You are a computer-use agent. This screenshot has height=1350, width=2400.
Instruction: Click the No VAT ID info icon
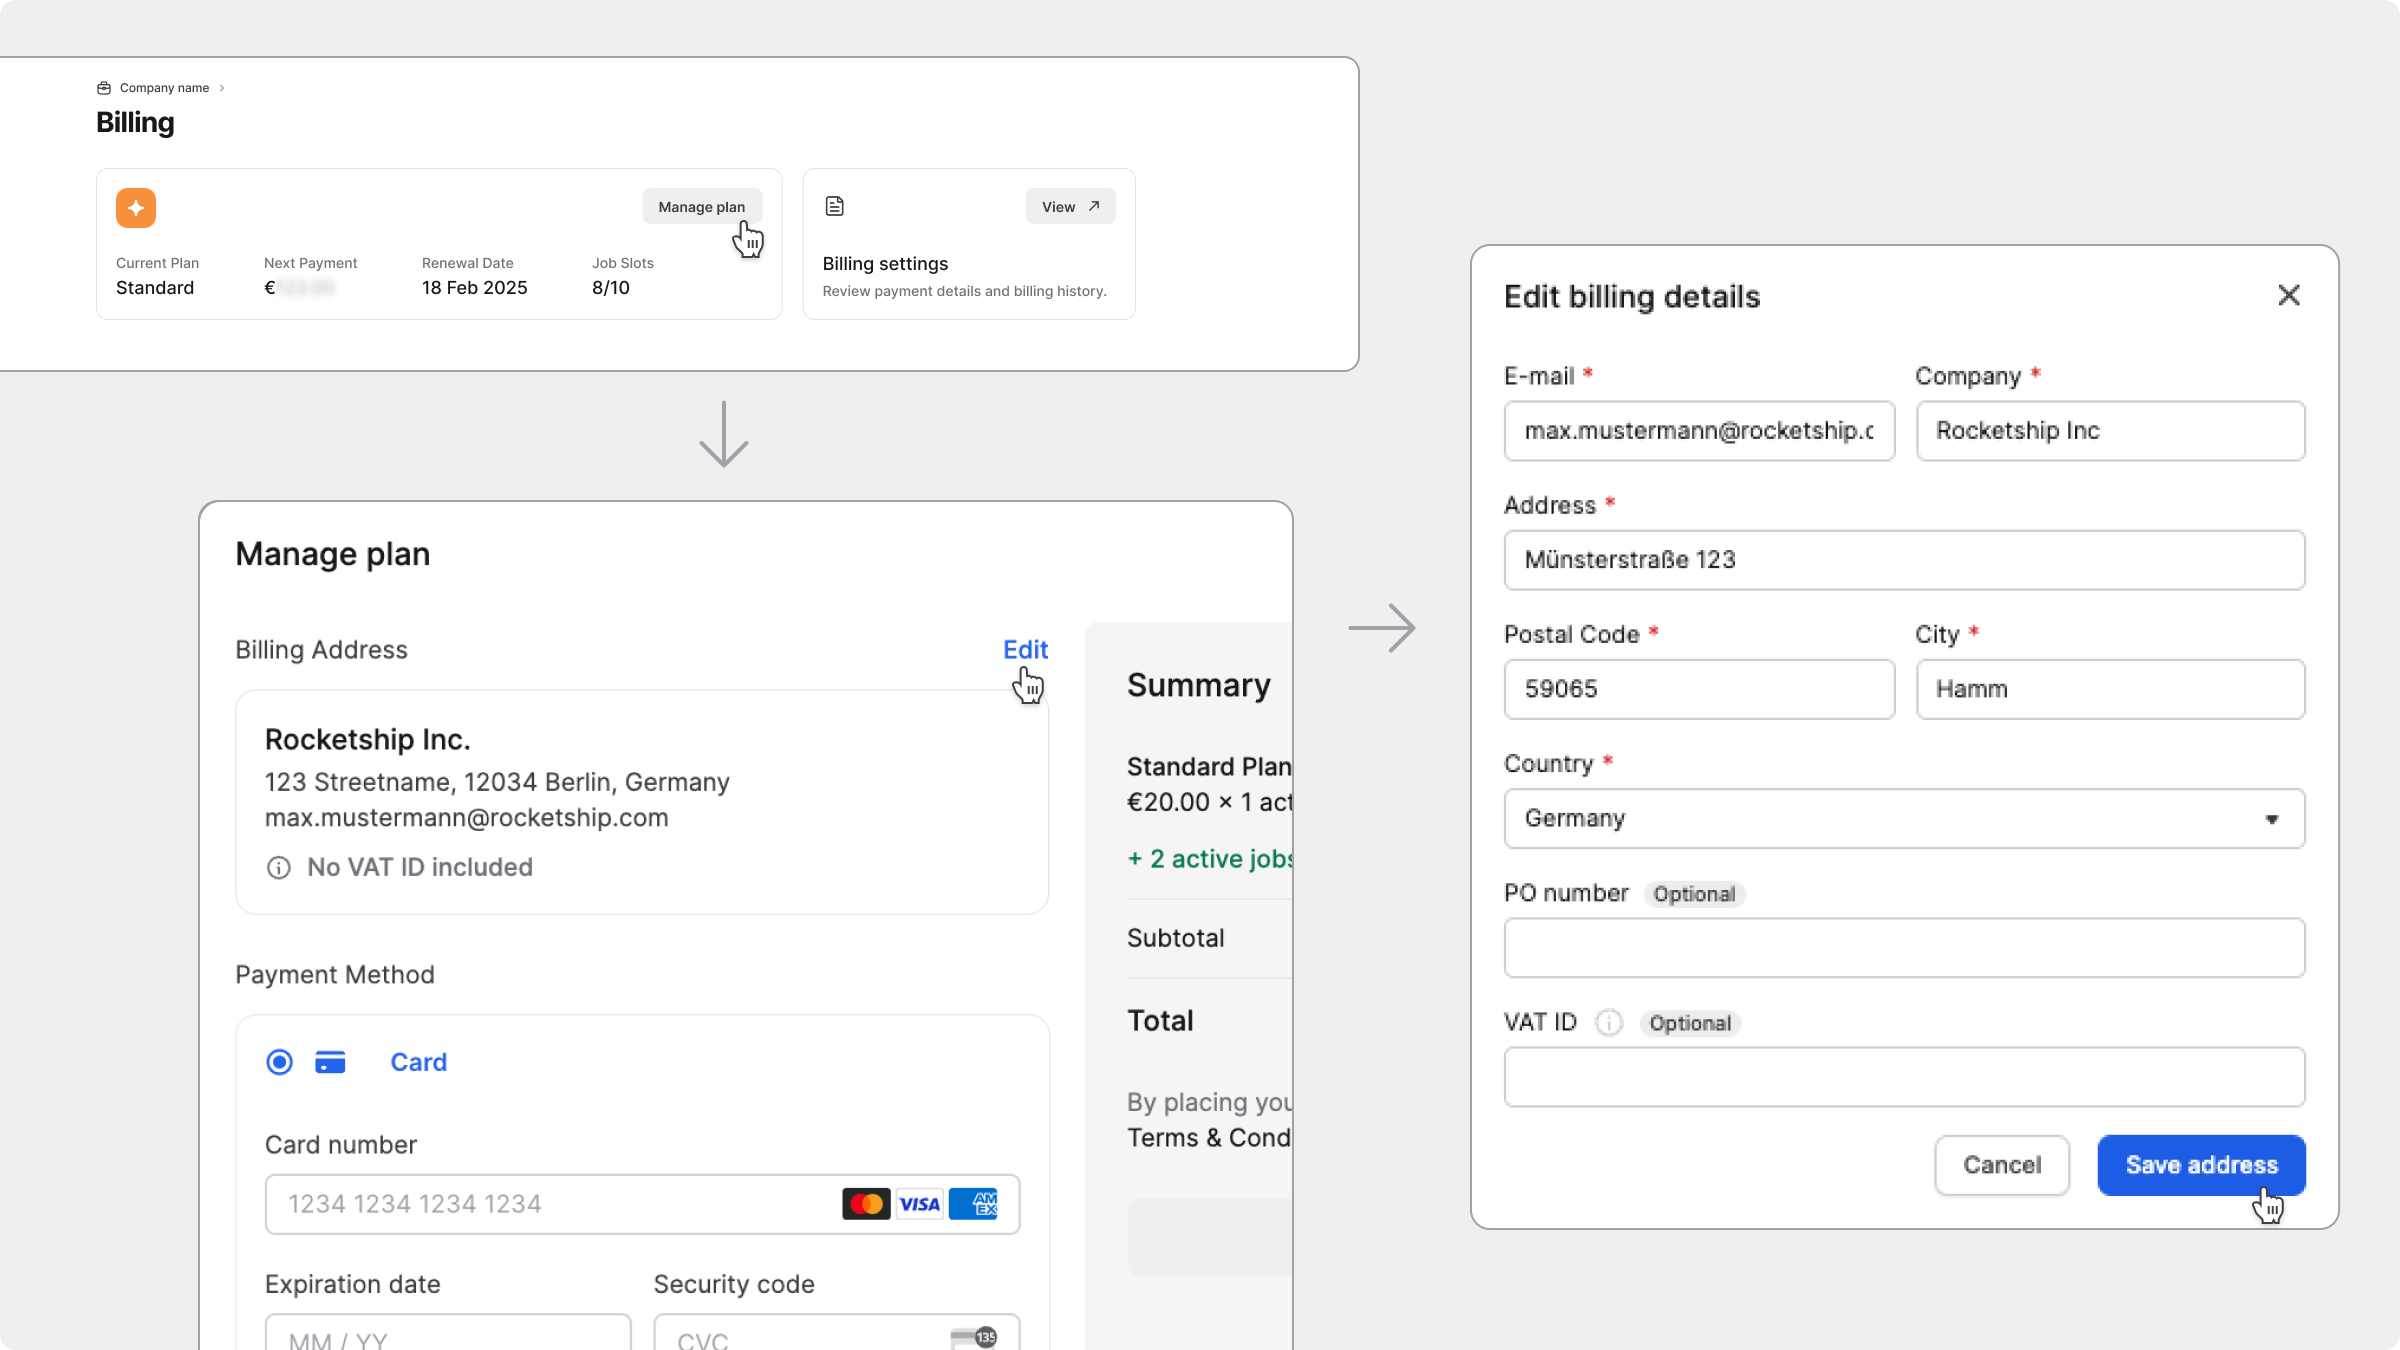click(x=279, y=868)
